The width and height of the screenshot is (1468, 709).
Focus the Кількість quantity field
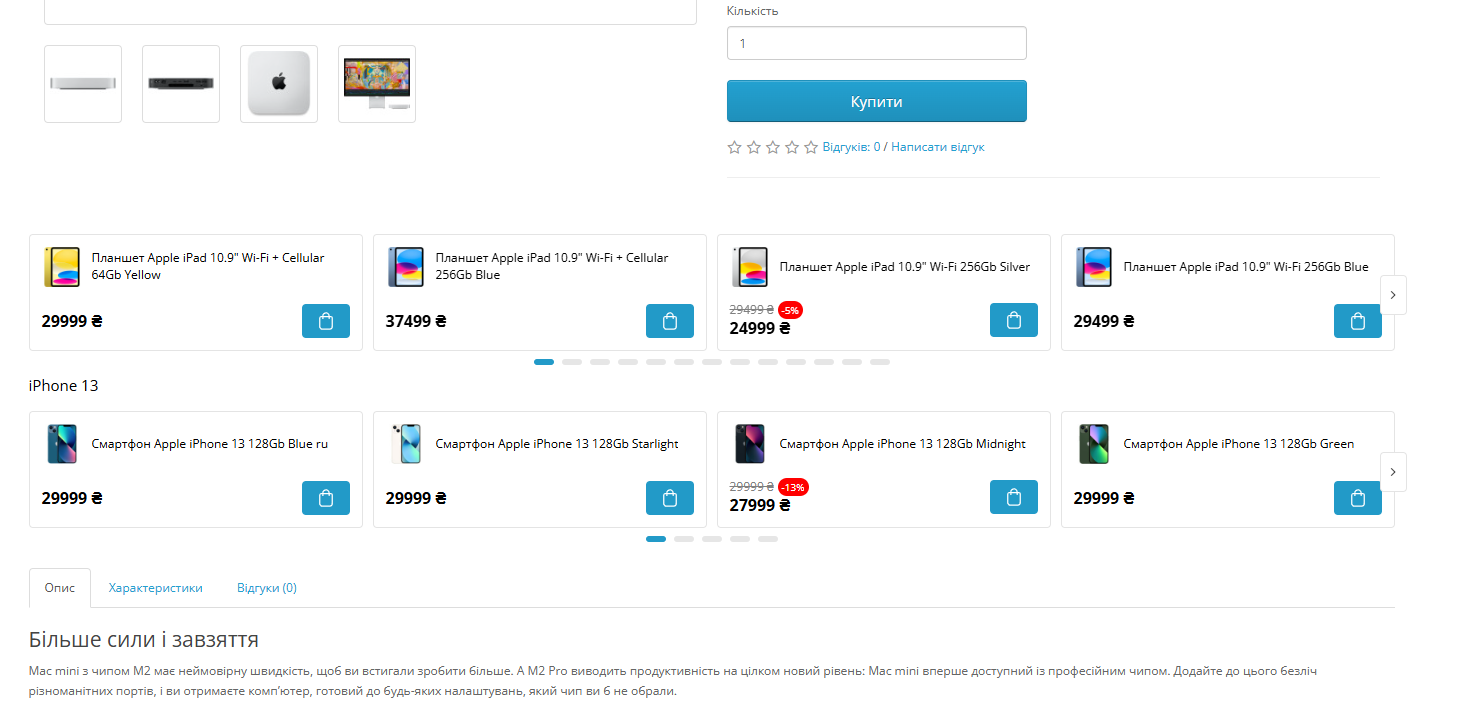pos(877,43)
